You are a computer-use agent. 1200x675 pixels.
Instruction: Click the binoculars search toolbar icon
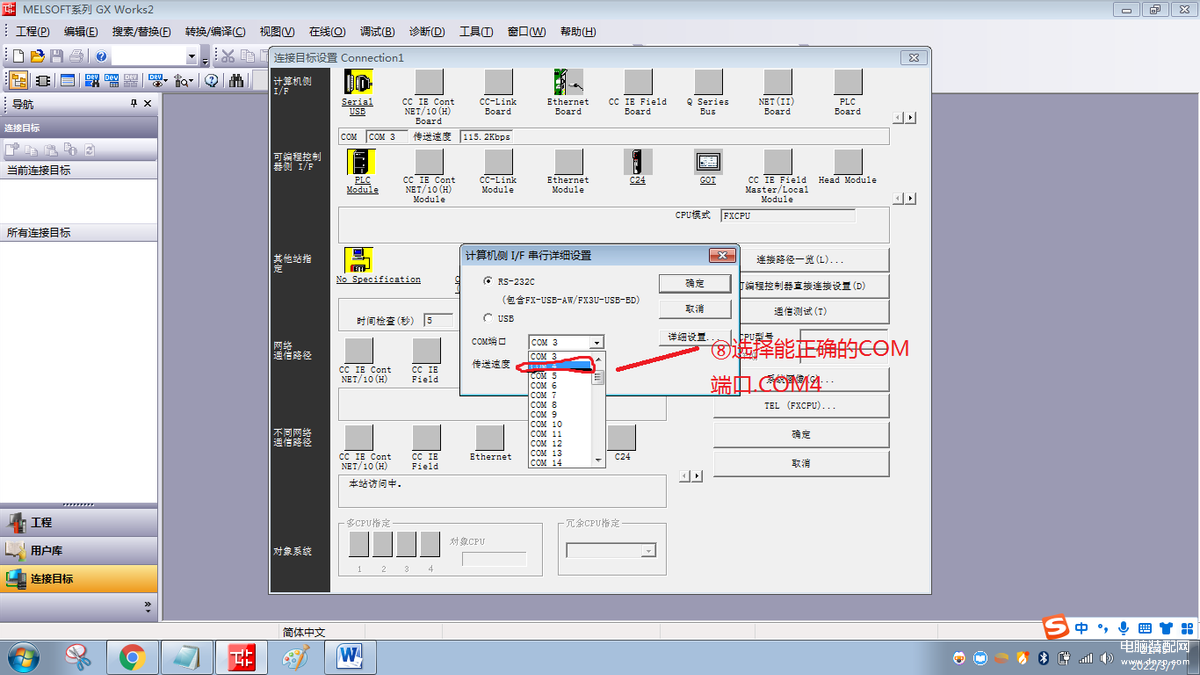pyautogui.click(x=238, y=81)
